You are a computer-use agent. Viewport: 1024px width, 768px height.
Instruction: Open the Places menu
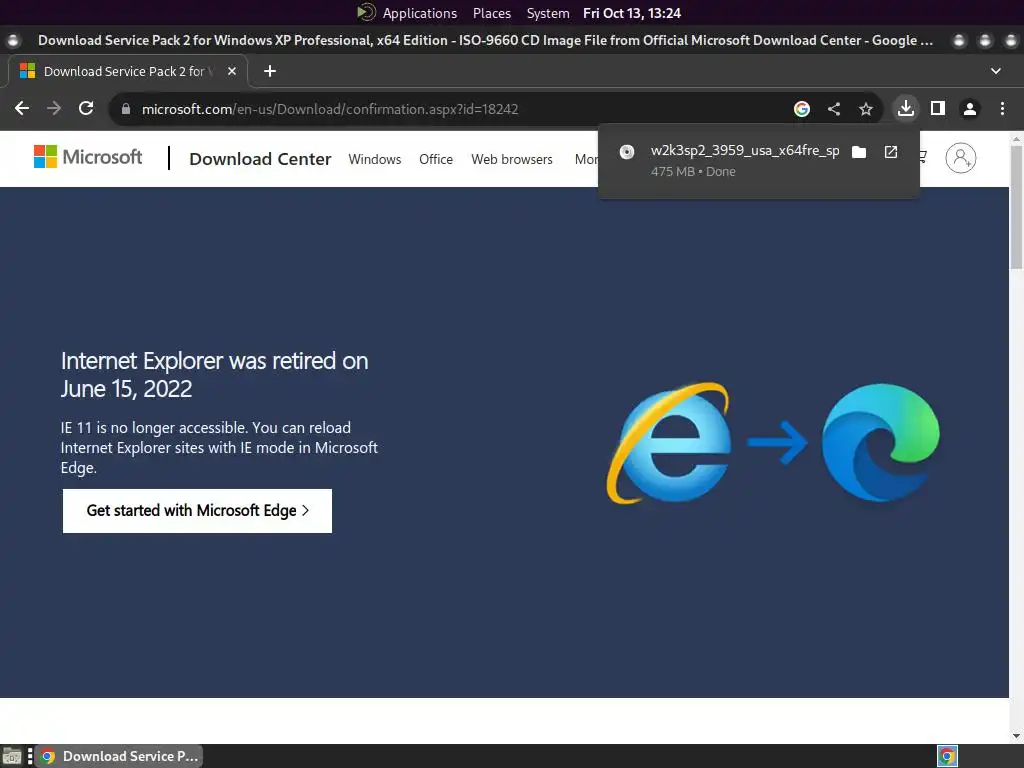(x=492, y=13)
